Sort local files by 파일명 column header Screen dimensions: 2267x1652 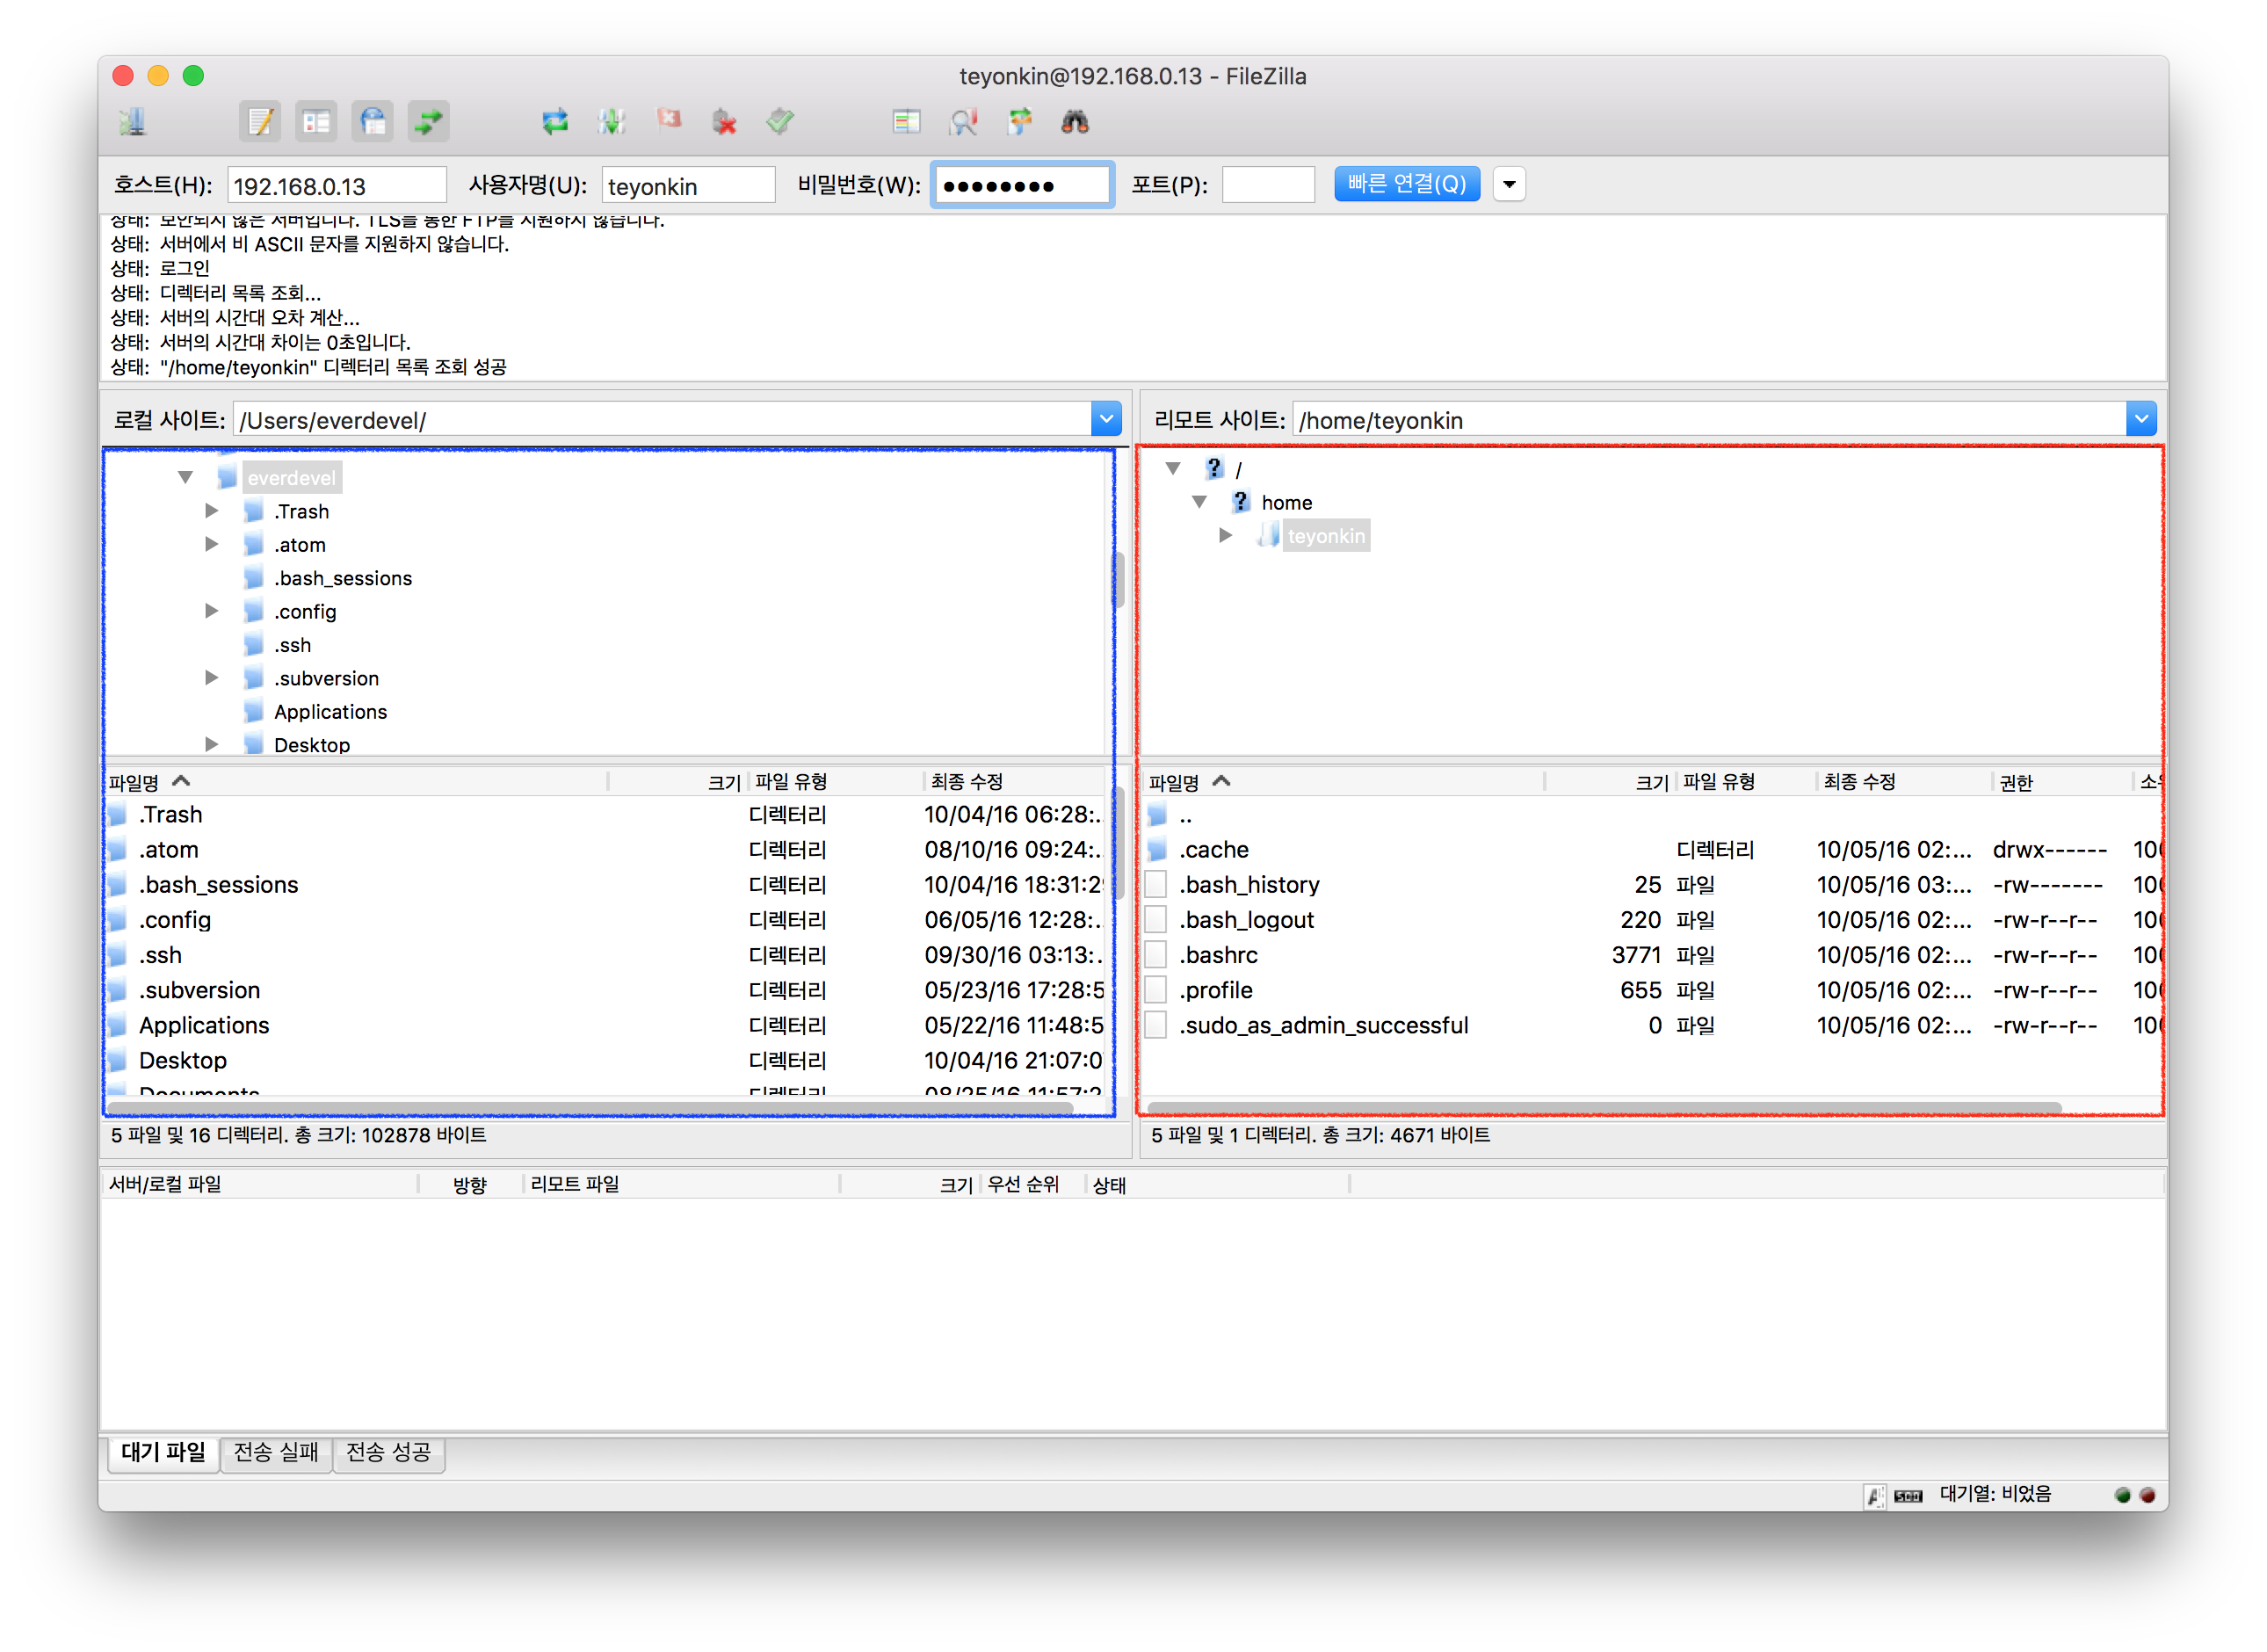coord(355,781)
